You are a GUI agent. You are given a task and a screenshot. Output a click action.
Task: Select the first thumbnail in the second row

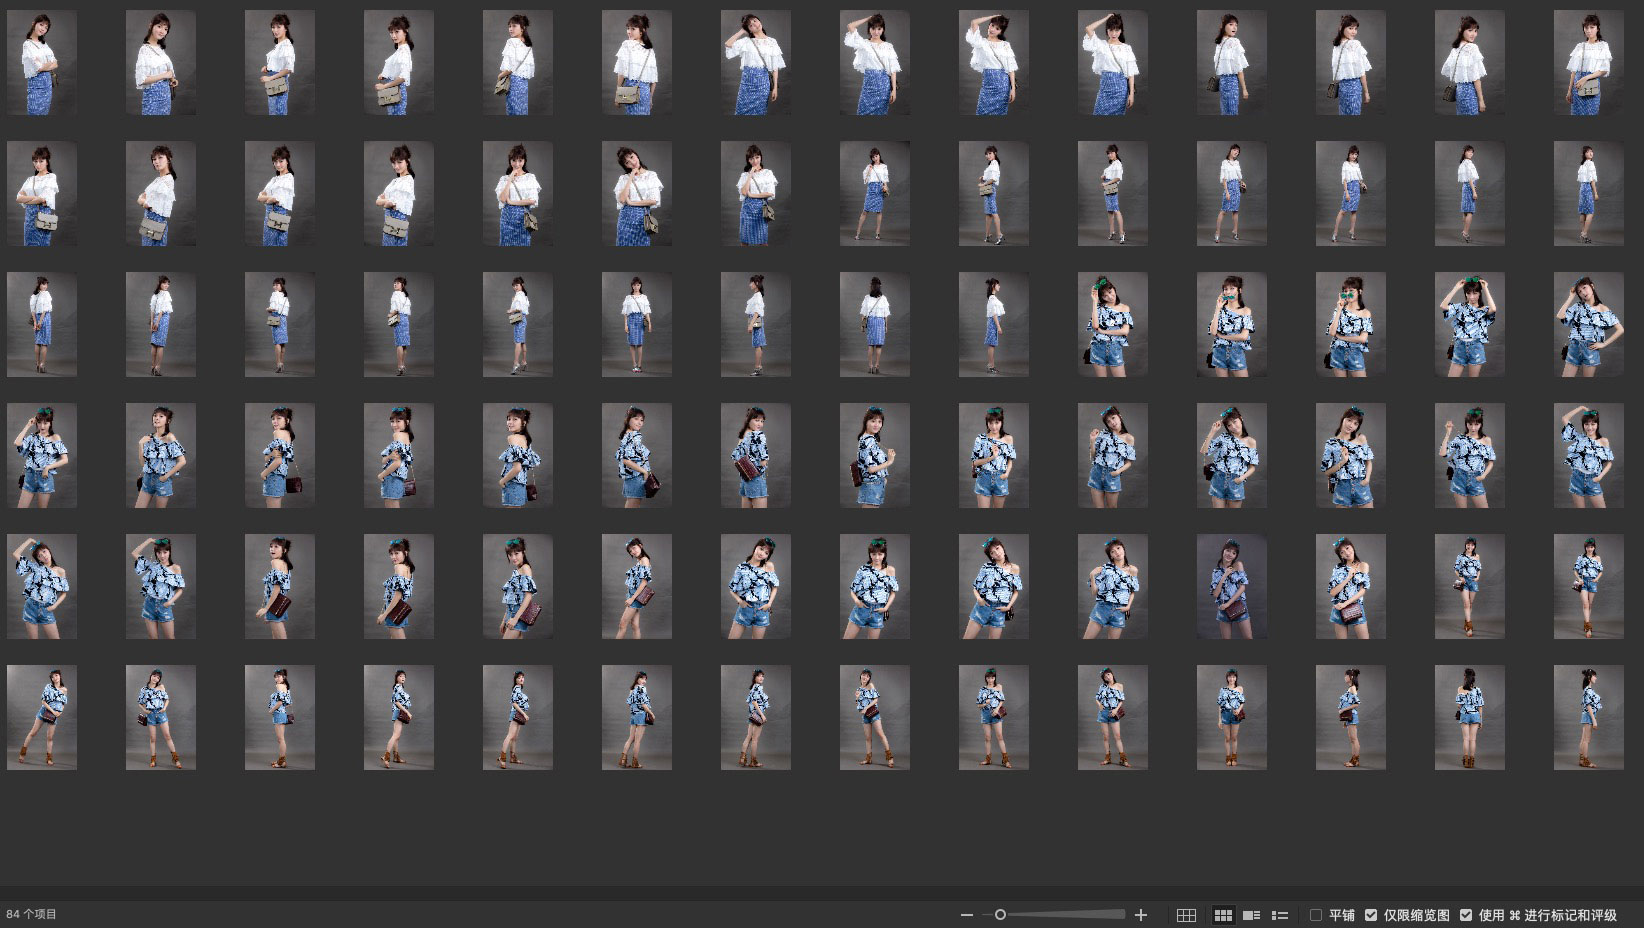[x=42, y=193]
